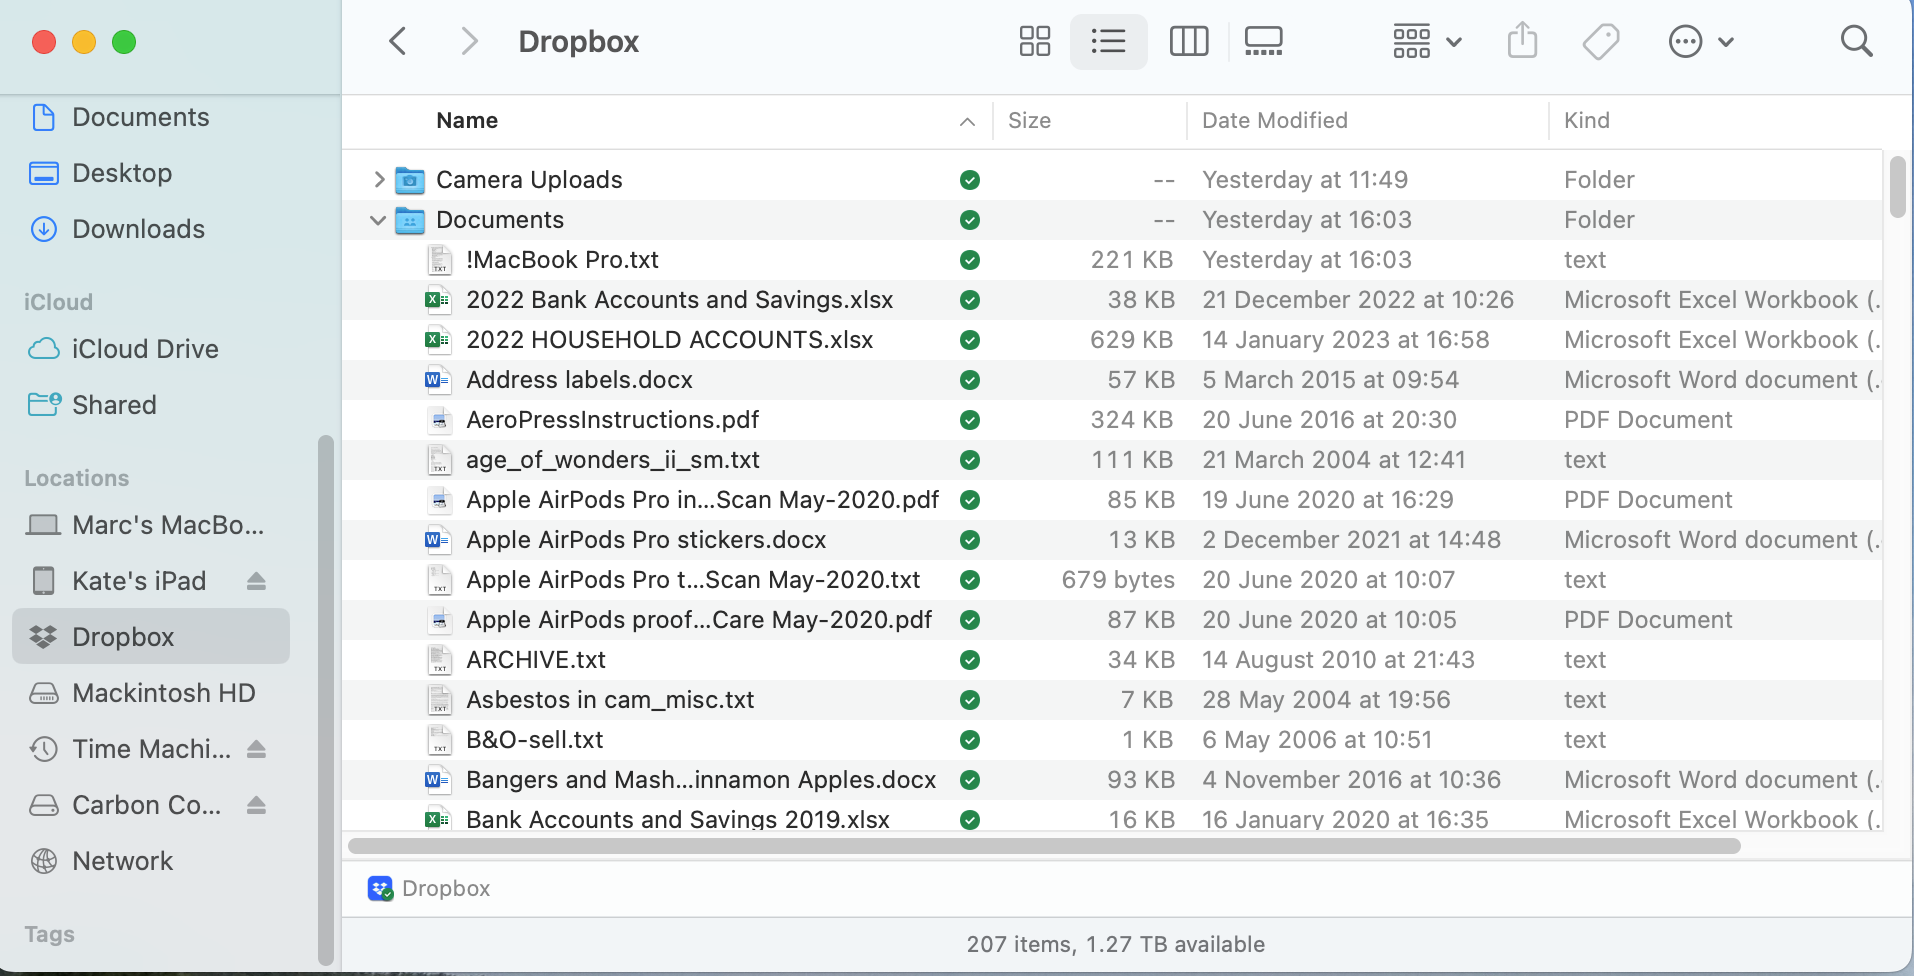Open the Group By dropdown

coord(1427,41)
